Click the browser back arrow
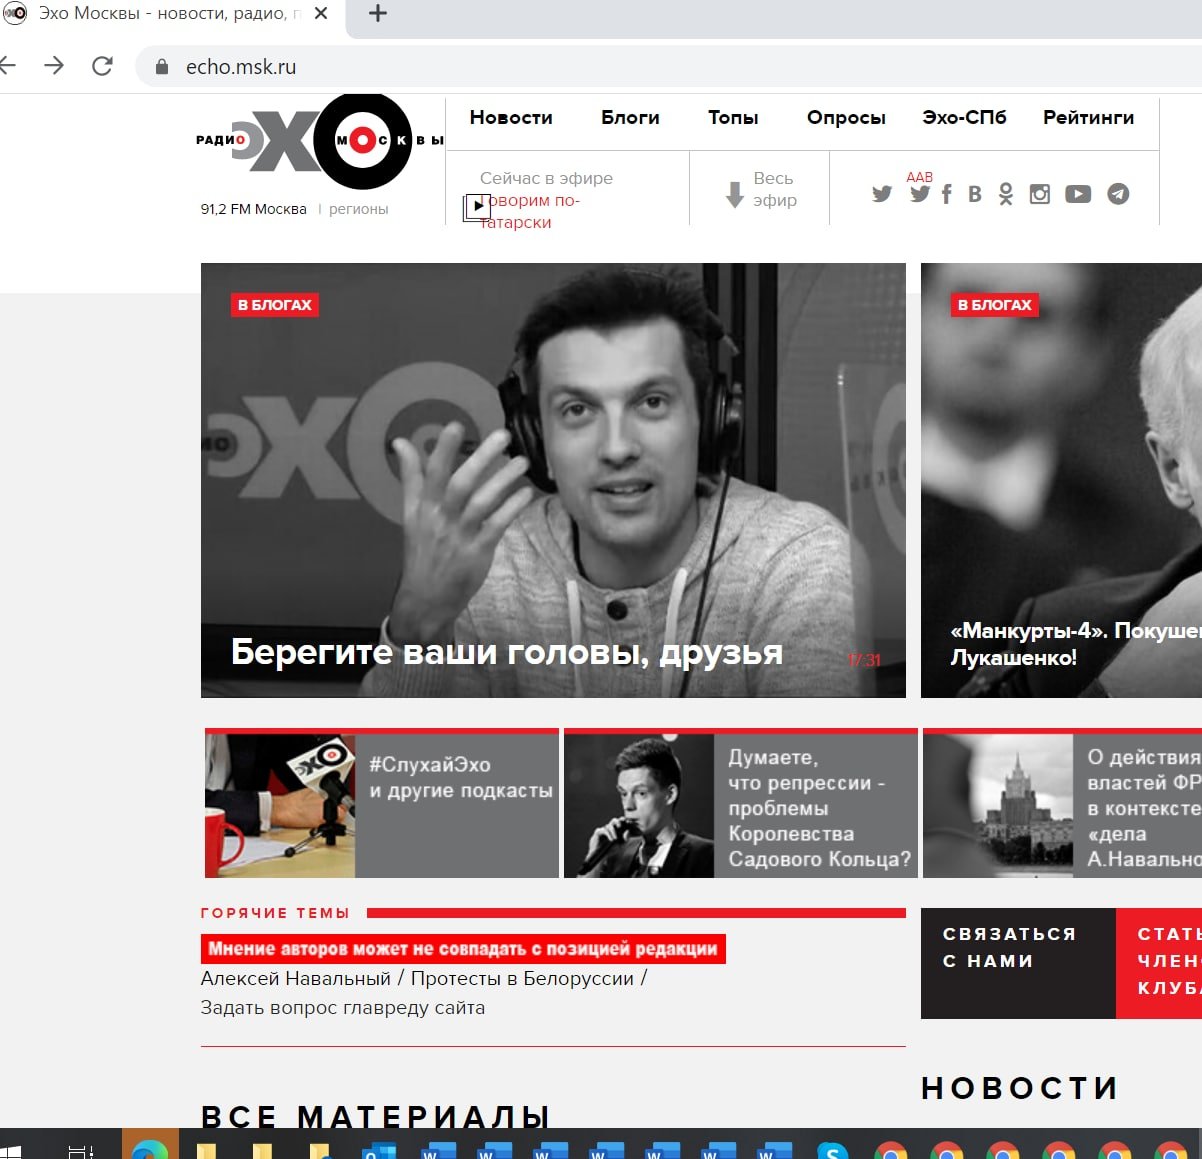The height and width of the screenshot is (1159, 1202). (7, 66)
